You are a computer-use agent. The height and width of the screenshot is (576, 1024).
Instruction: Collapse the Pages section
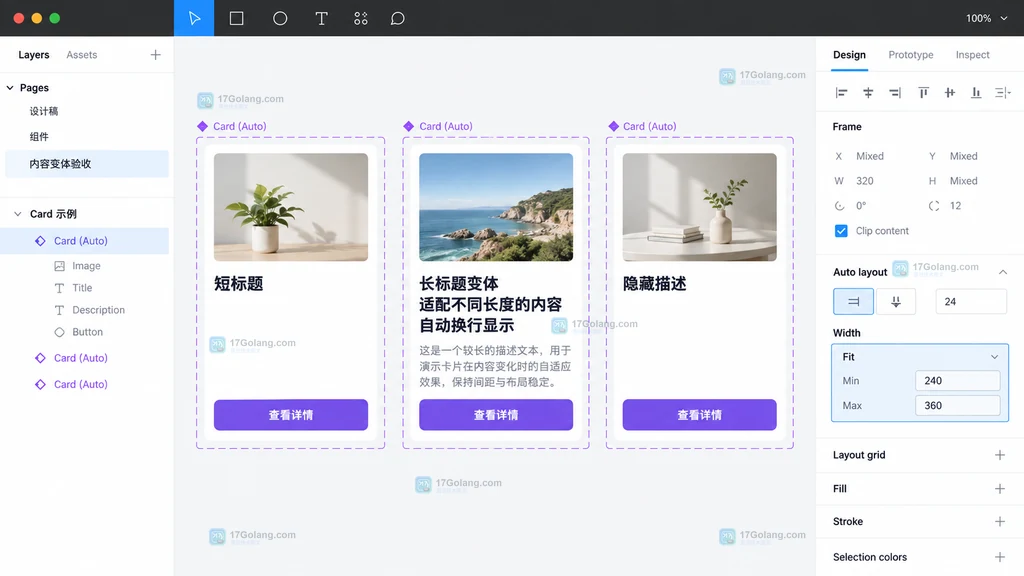tap(10, 88)
